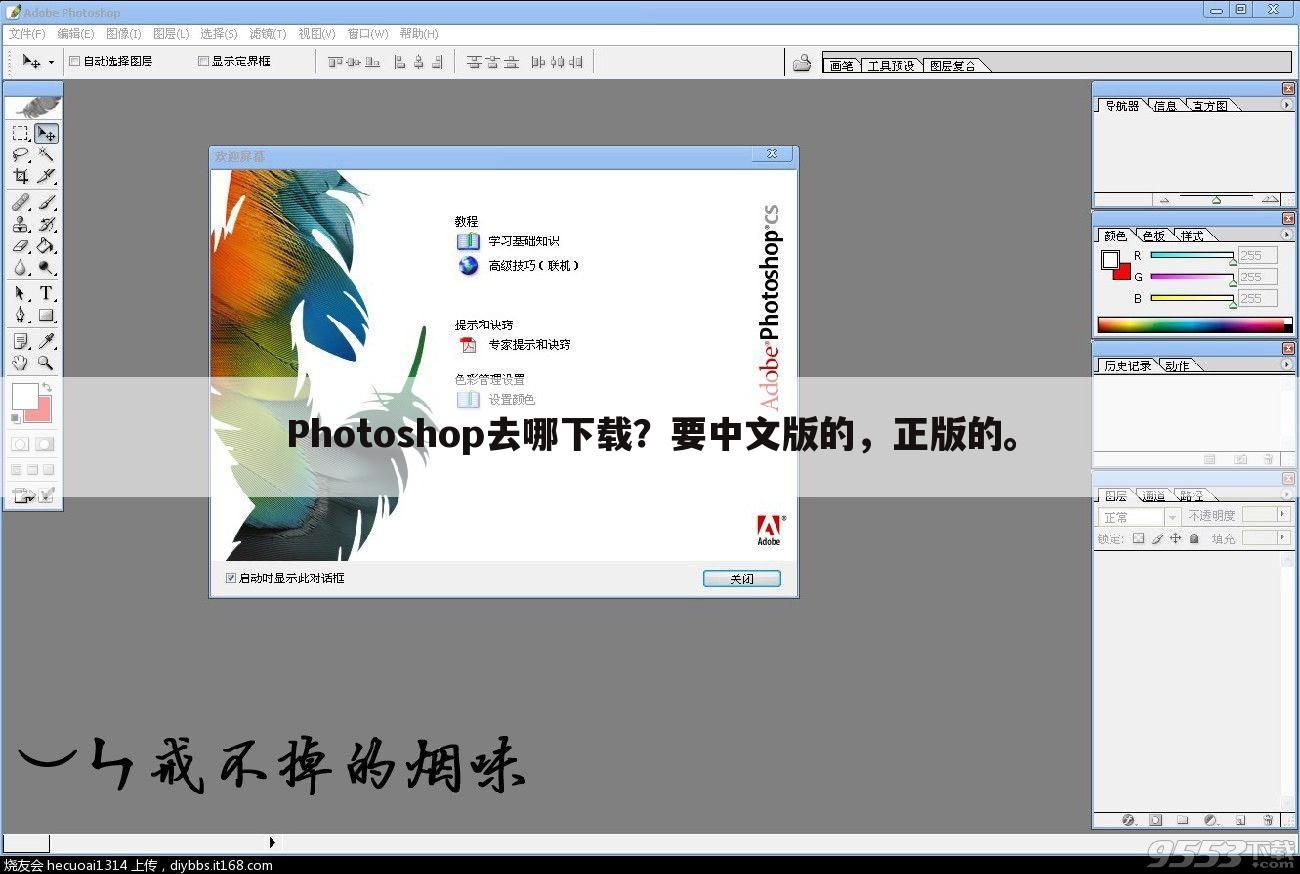Select the Move tool in toolbox
Image resolution: width=1300 pixels, height=874 pixels.
click(x=46, y=133)
